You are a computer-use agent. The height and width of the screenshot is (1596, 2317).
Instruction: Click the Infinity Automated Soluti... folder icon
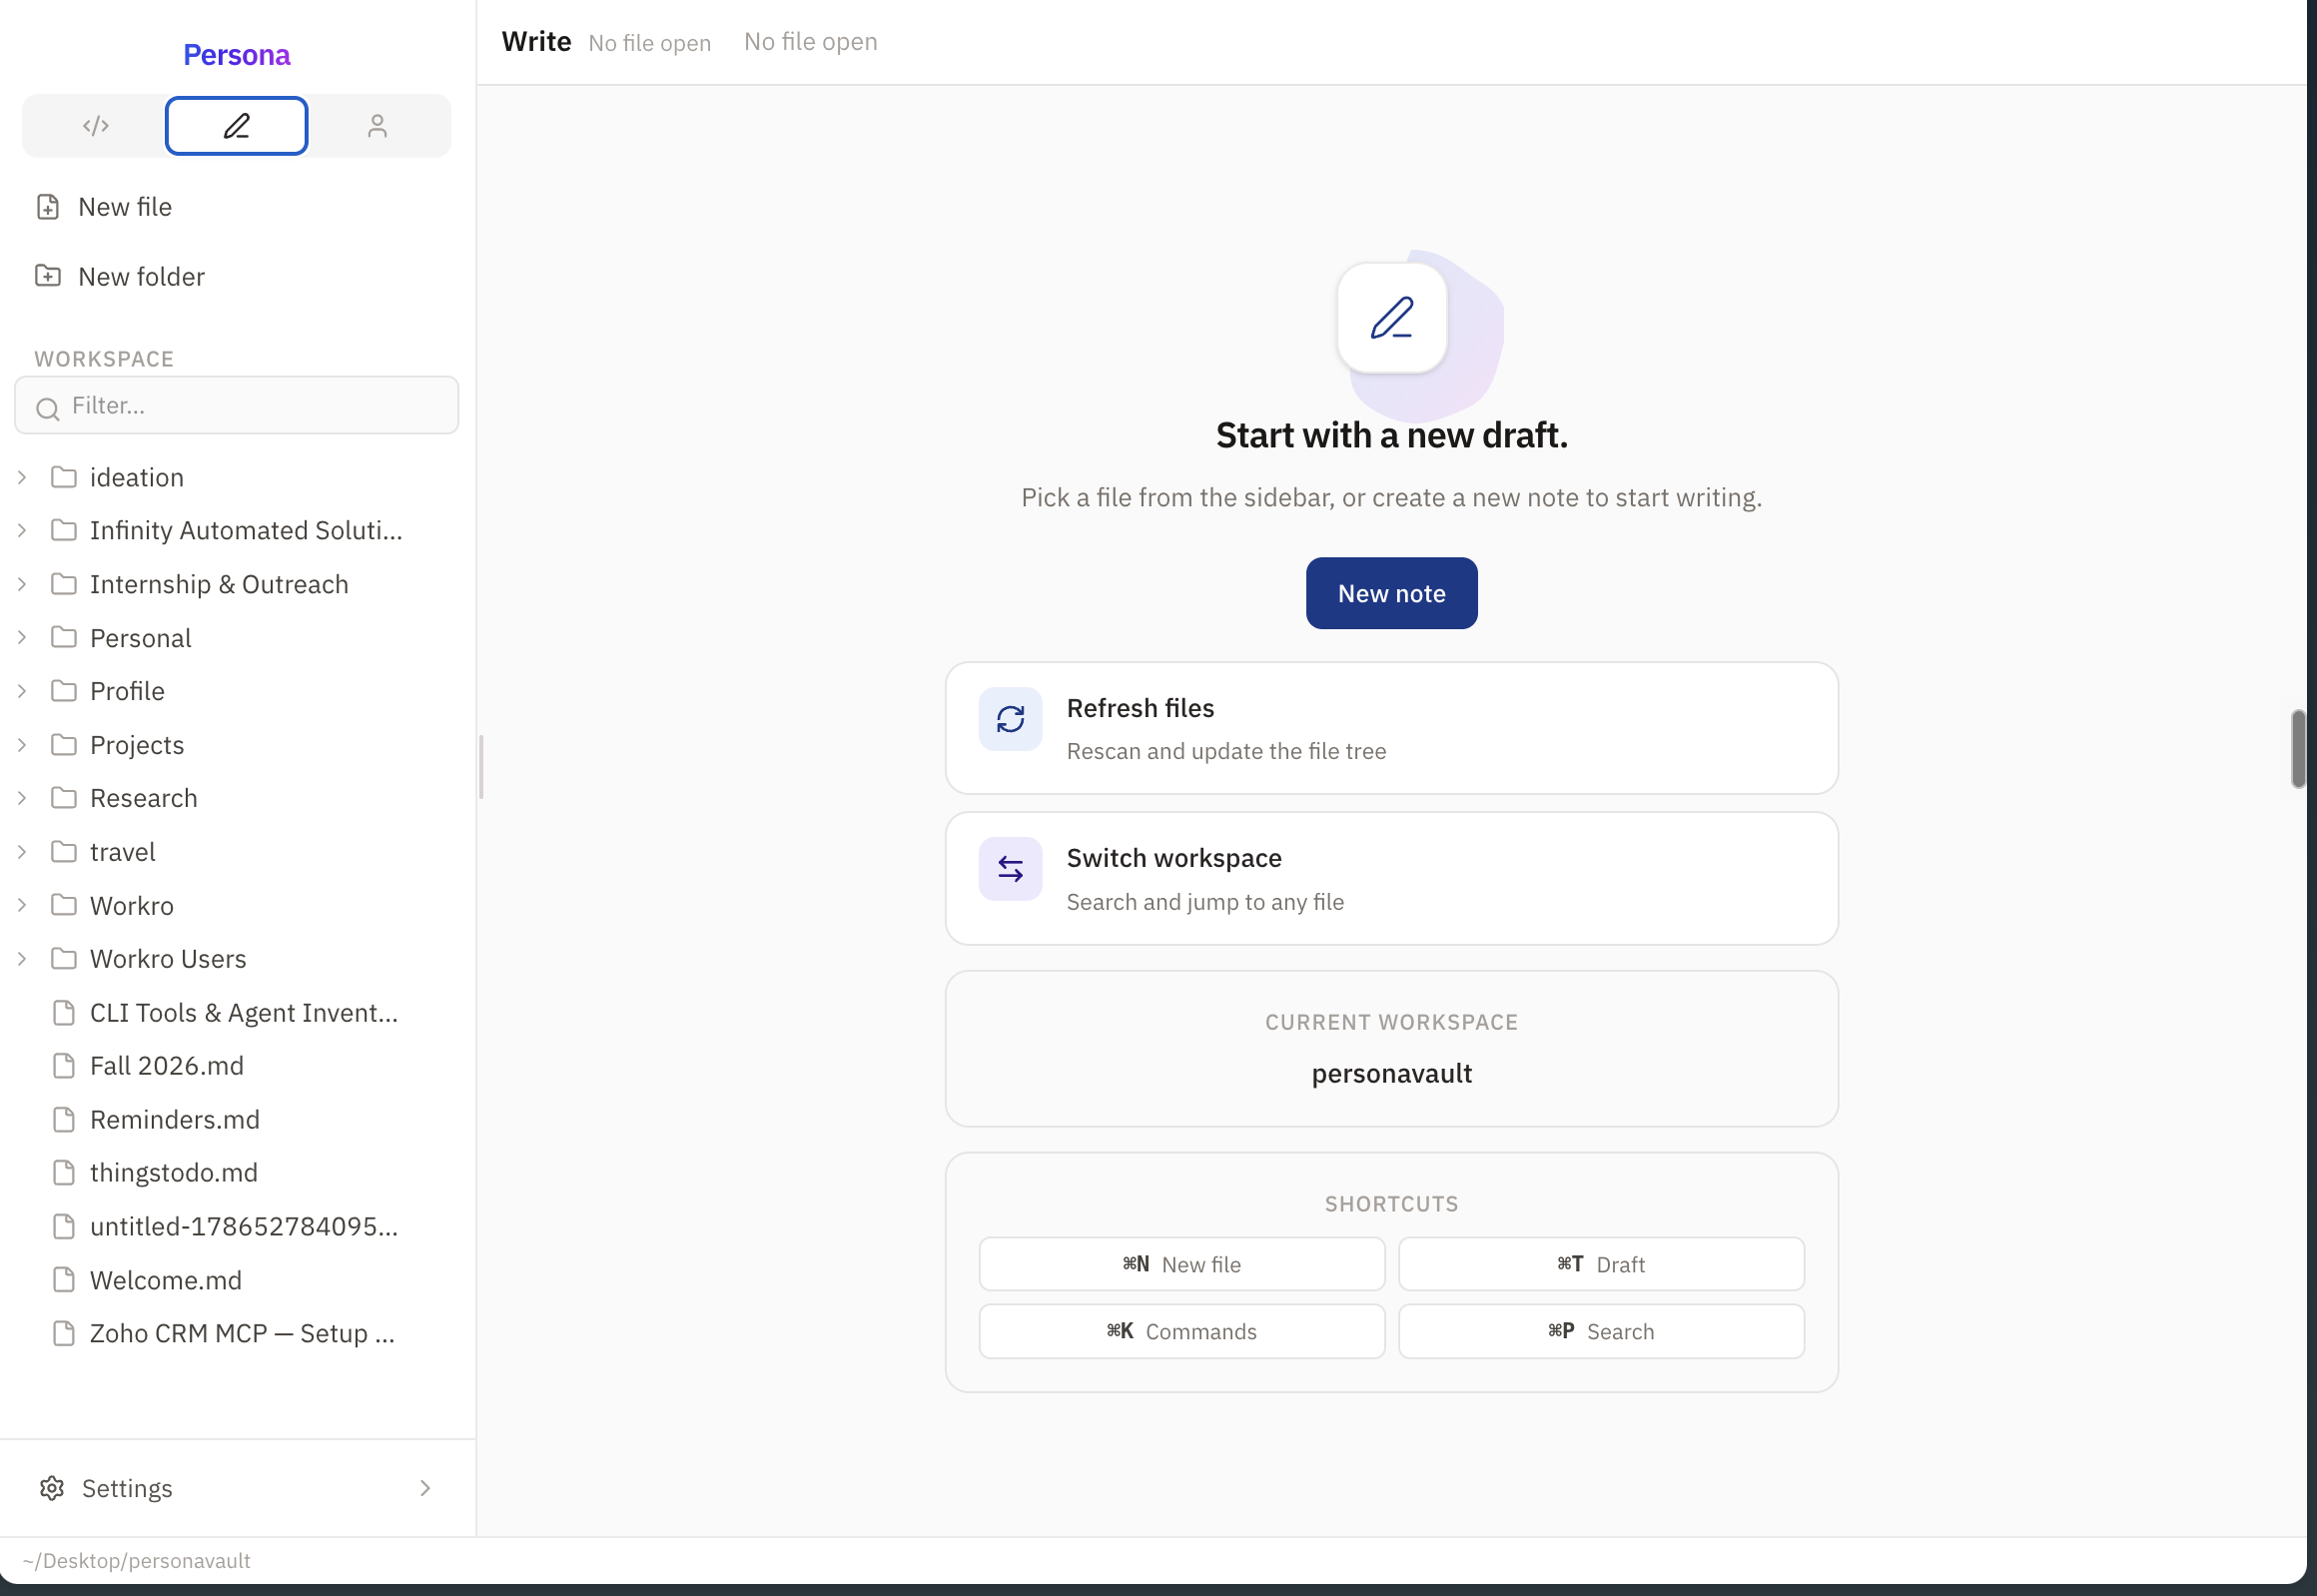(x=64, y=530)
